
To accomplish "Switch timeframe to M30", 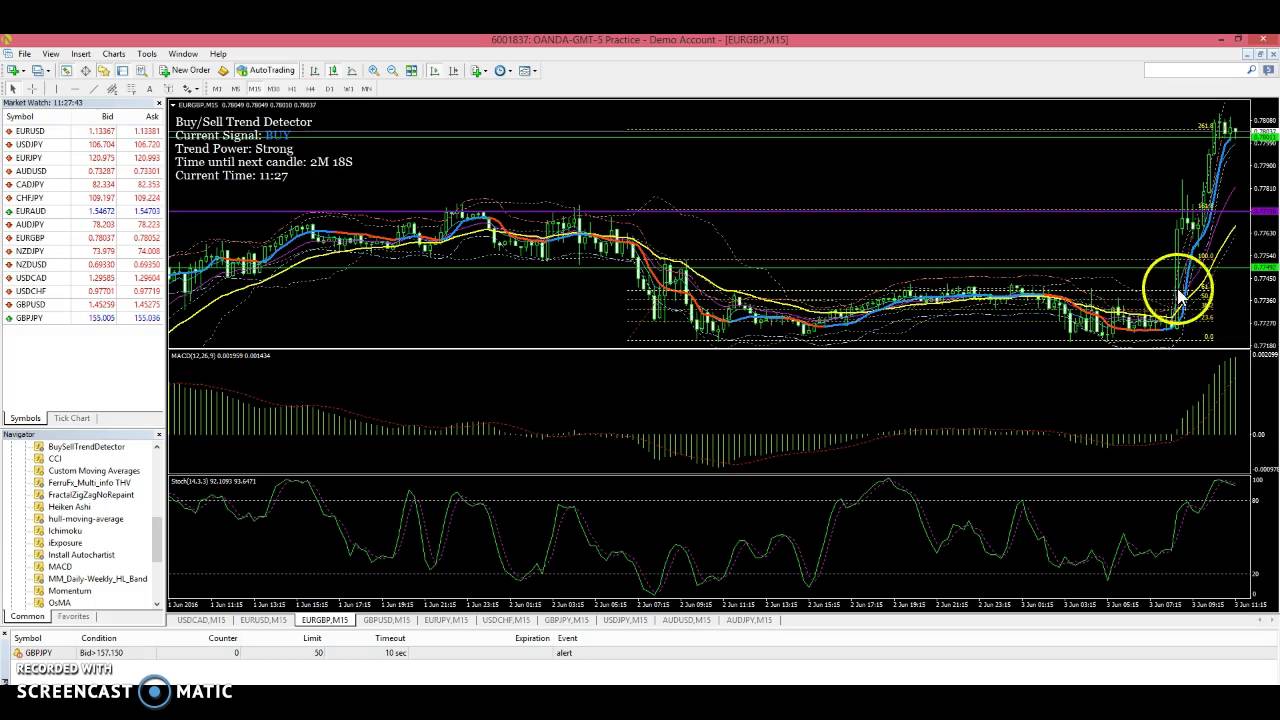I will point(273,89).
